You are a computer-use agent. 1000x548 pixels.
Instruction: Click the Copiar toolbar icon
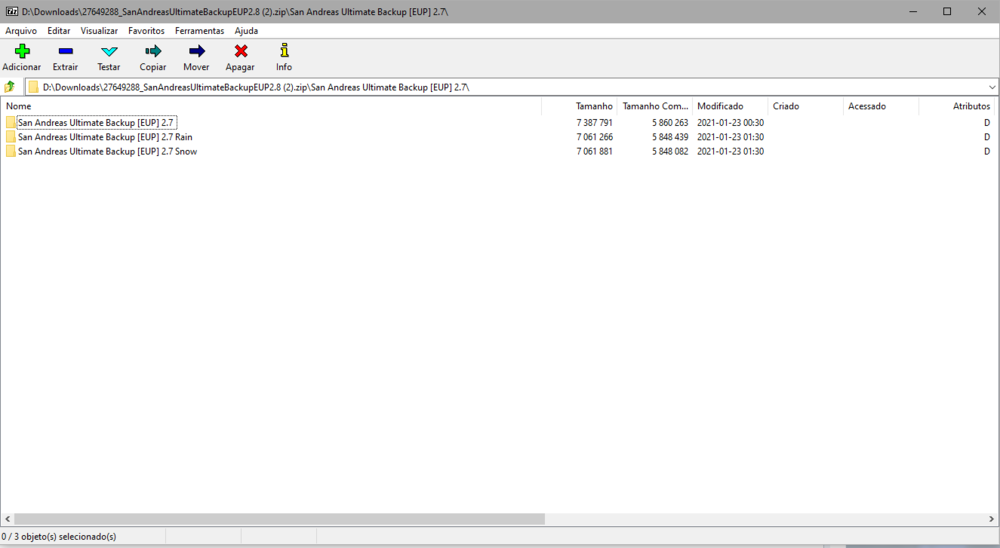[x=153, y=51]
